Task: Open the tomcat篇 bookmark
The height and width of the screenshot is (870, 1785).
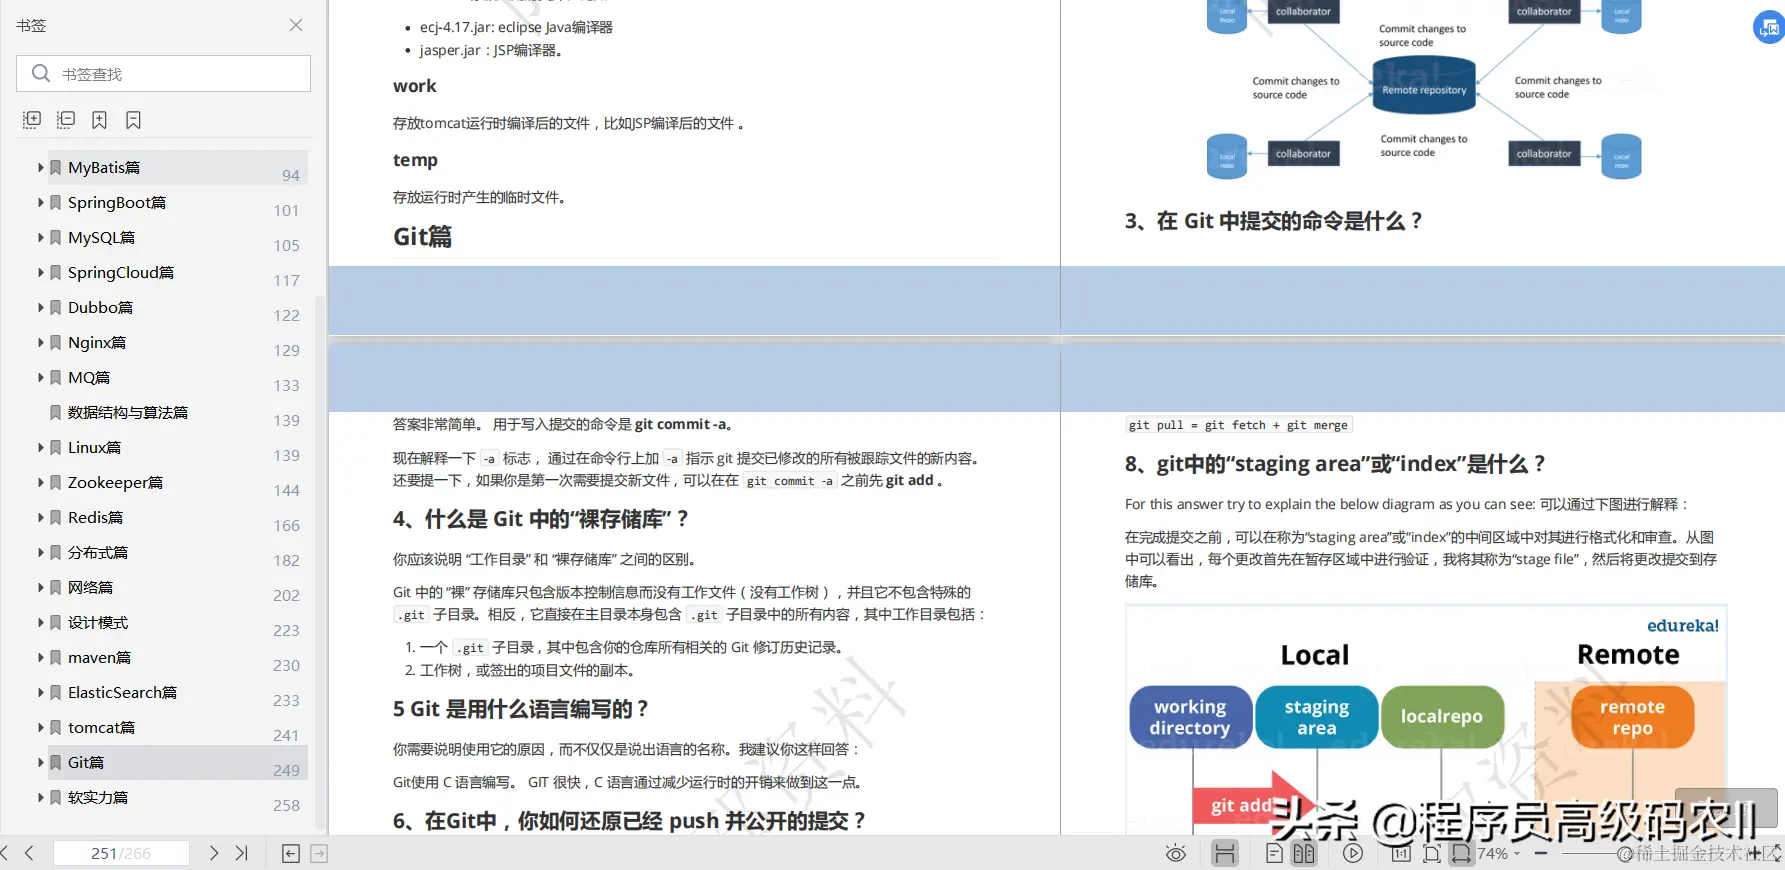Action: pyautogui.click(x=101, y=727)
